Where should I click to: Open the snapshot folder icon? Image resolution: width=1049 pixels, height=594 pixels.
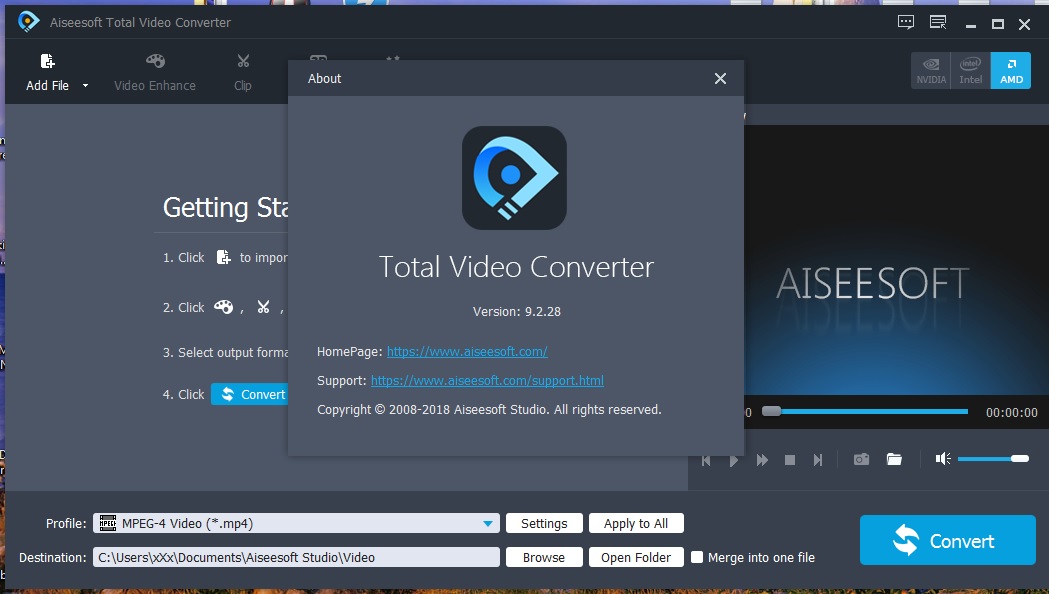pyautogui.click(x=894, y=459)
